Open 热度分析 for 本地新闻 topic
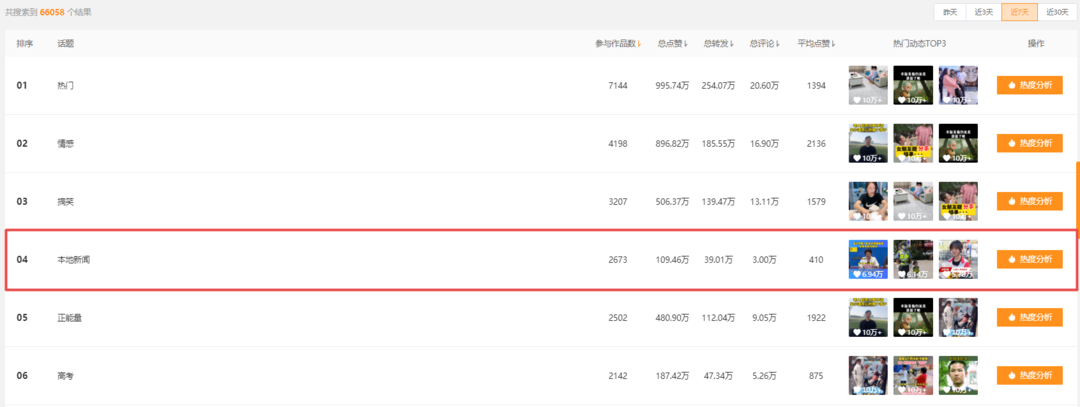The width and height of the screenshot is (1080, 407). click(x=1029, y=260)
